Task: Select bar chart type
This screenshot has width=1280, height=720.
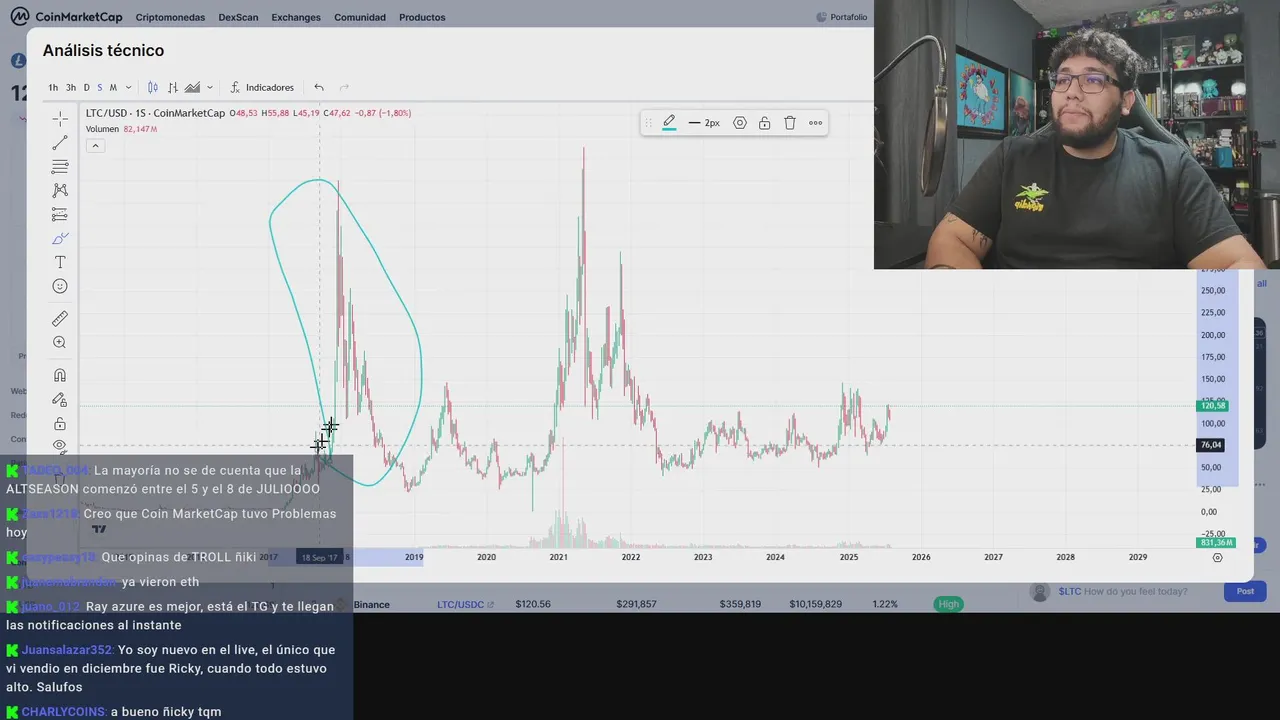Action: (173, 87)
